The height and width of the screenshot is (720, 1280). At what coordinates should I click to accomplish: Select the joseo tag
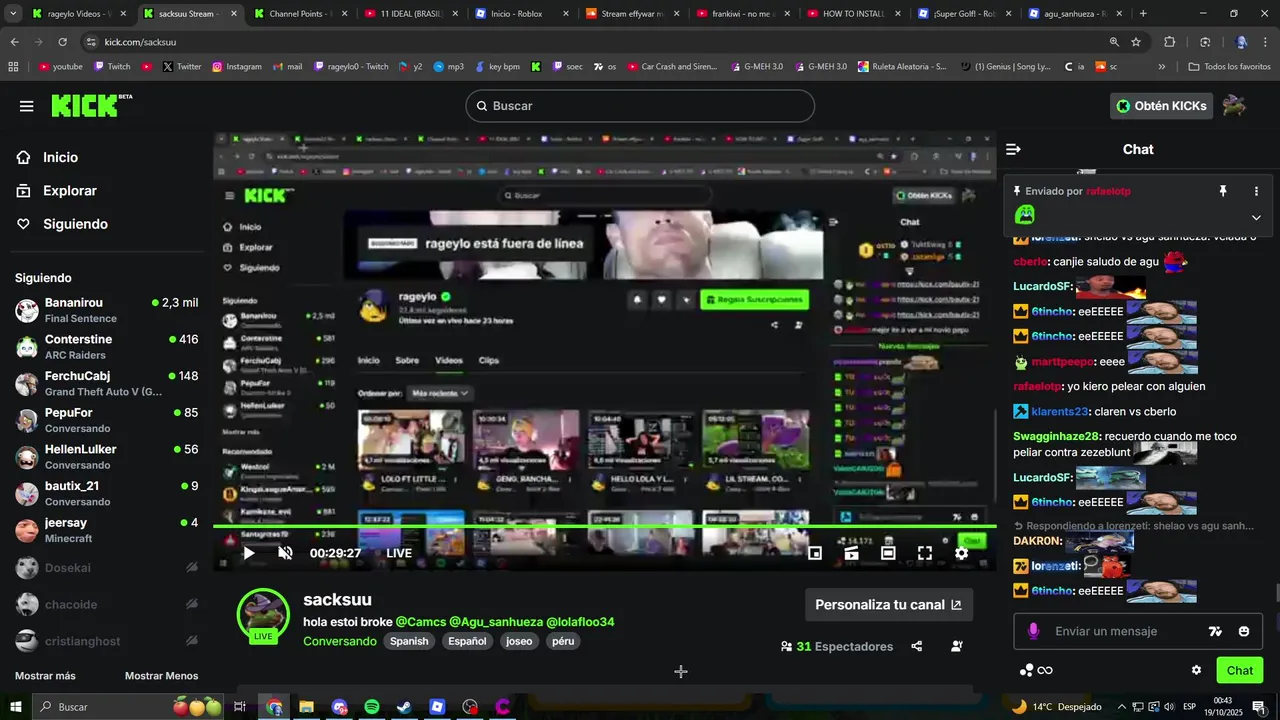[x=519, y=641]
